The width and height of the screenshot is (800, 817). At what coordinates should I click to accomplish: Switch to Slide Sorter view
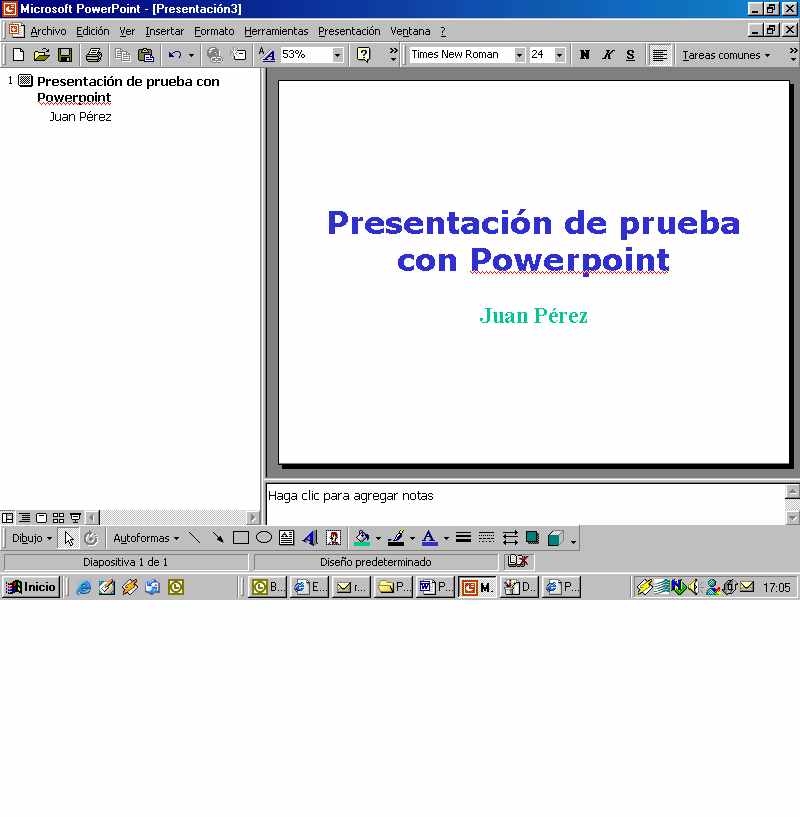[x=58, y=518]
